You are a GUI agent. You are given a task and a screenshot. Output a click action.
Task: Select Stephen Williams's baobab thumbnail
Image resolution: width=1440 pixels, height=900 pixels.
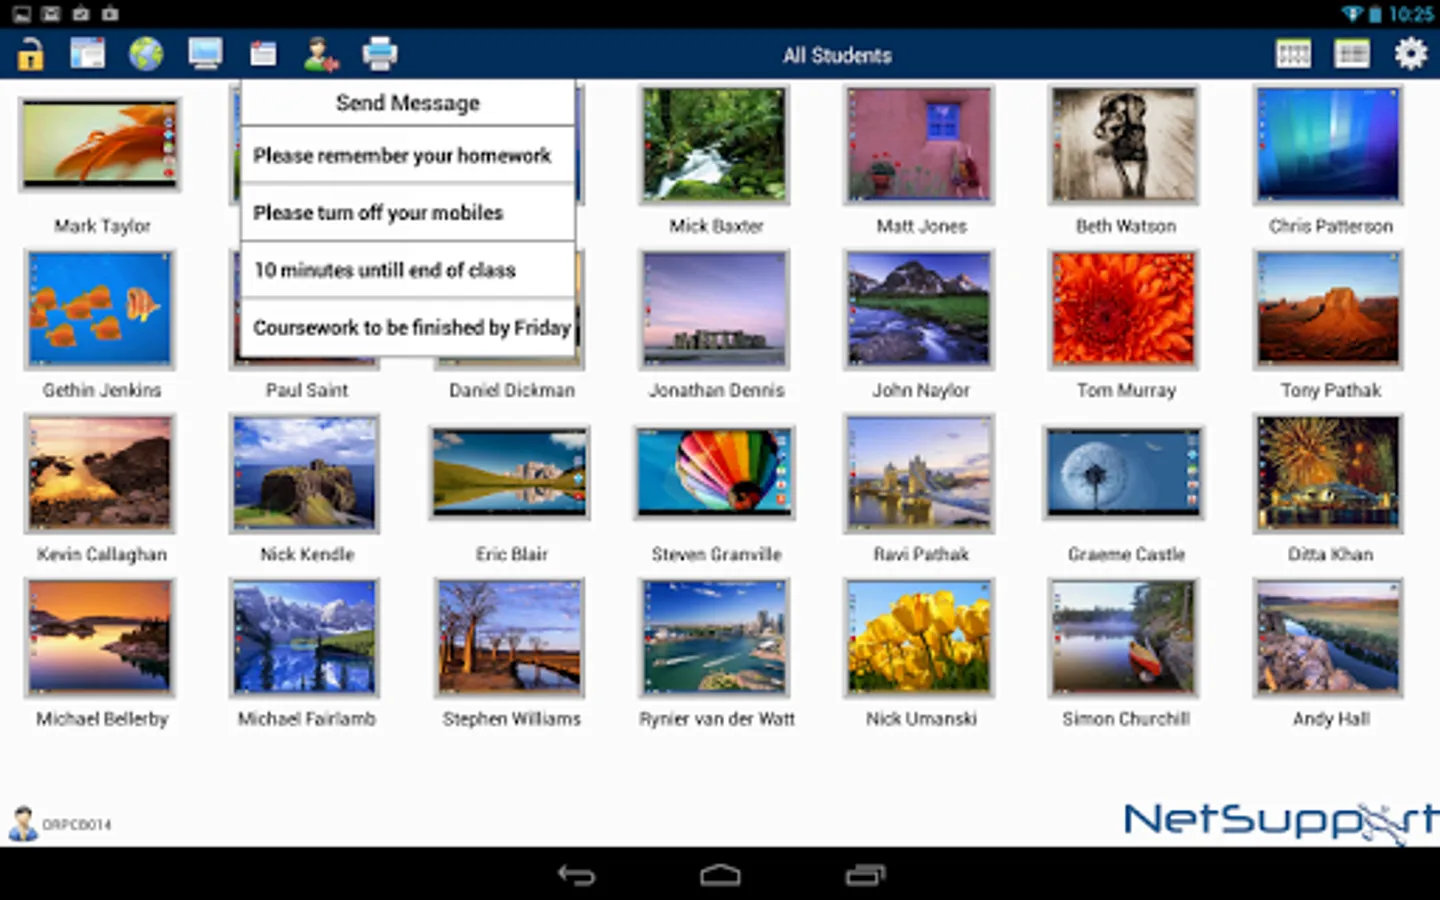[x=510, y=637]
